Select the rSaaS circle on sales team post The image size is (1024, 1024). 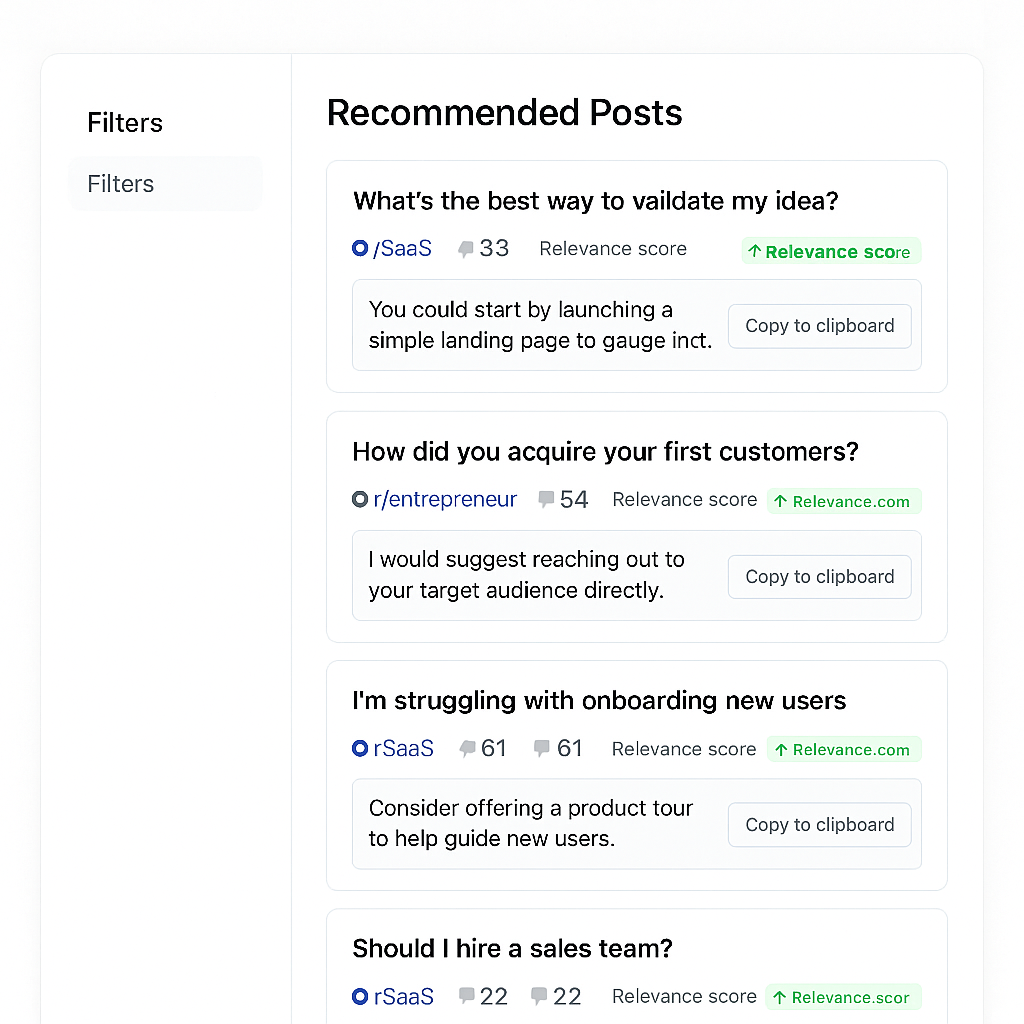(x=360, y=996)
